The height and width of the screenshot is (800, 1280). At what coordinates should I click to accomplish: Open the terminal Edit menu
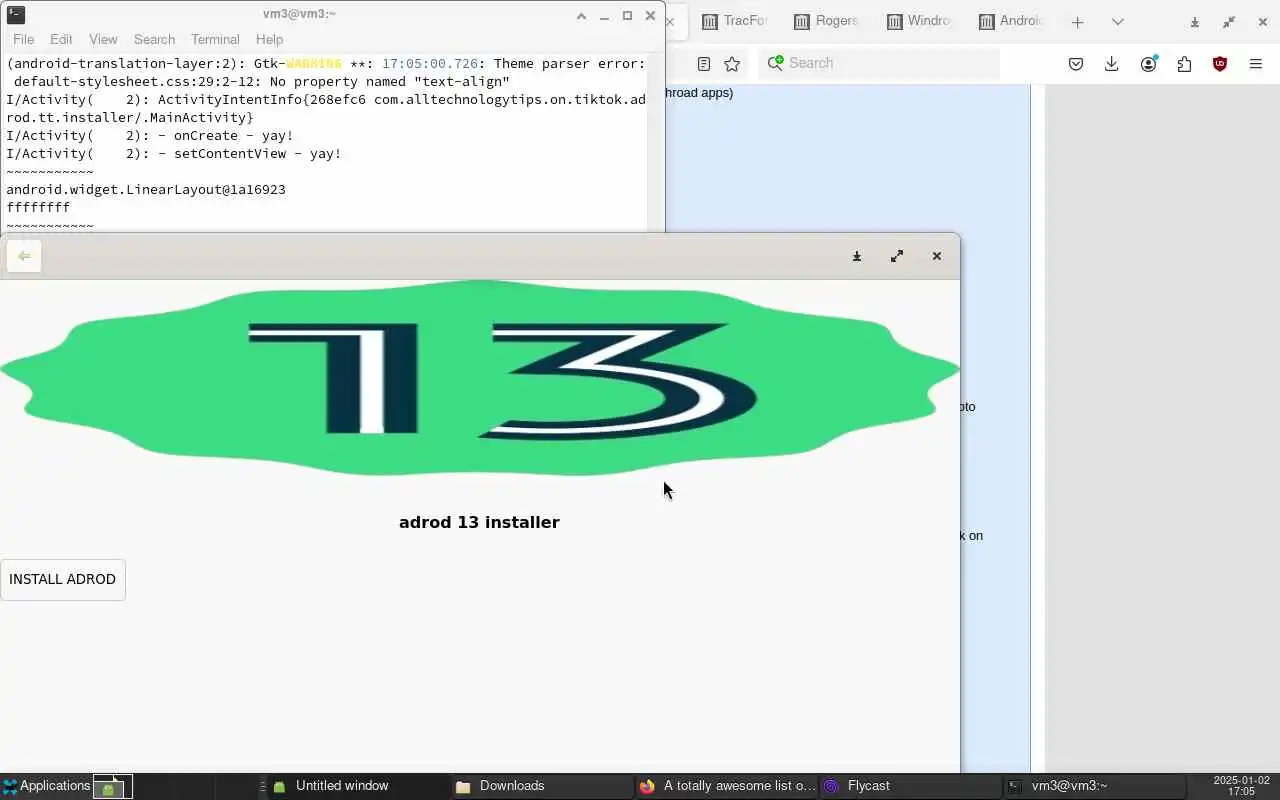tap(61, 39)
